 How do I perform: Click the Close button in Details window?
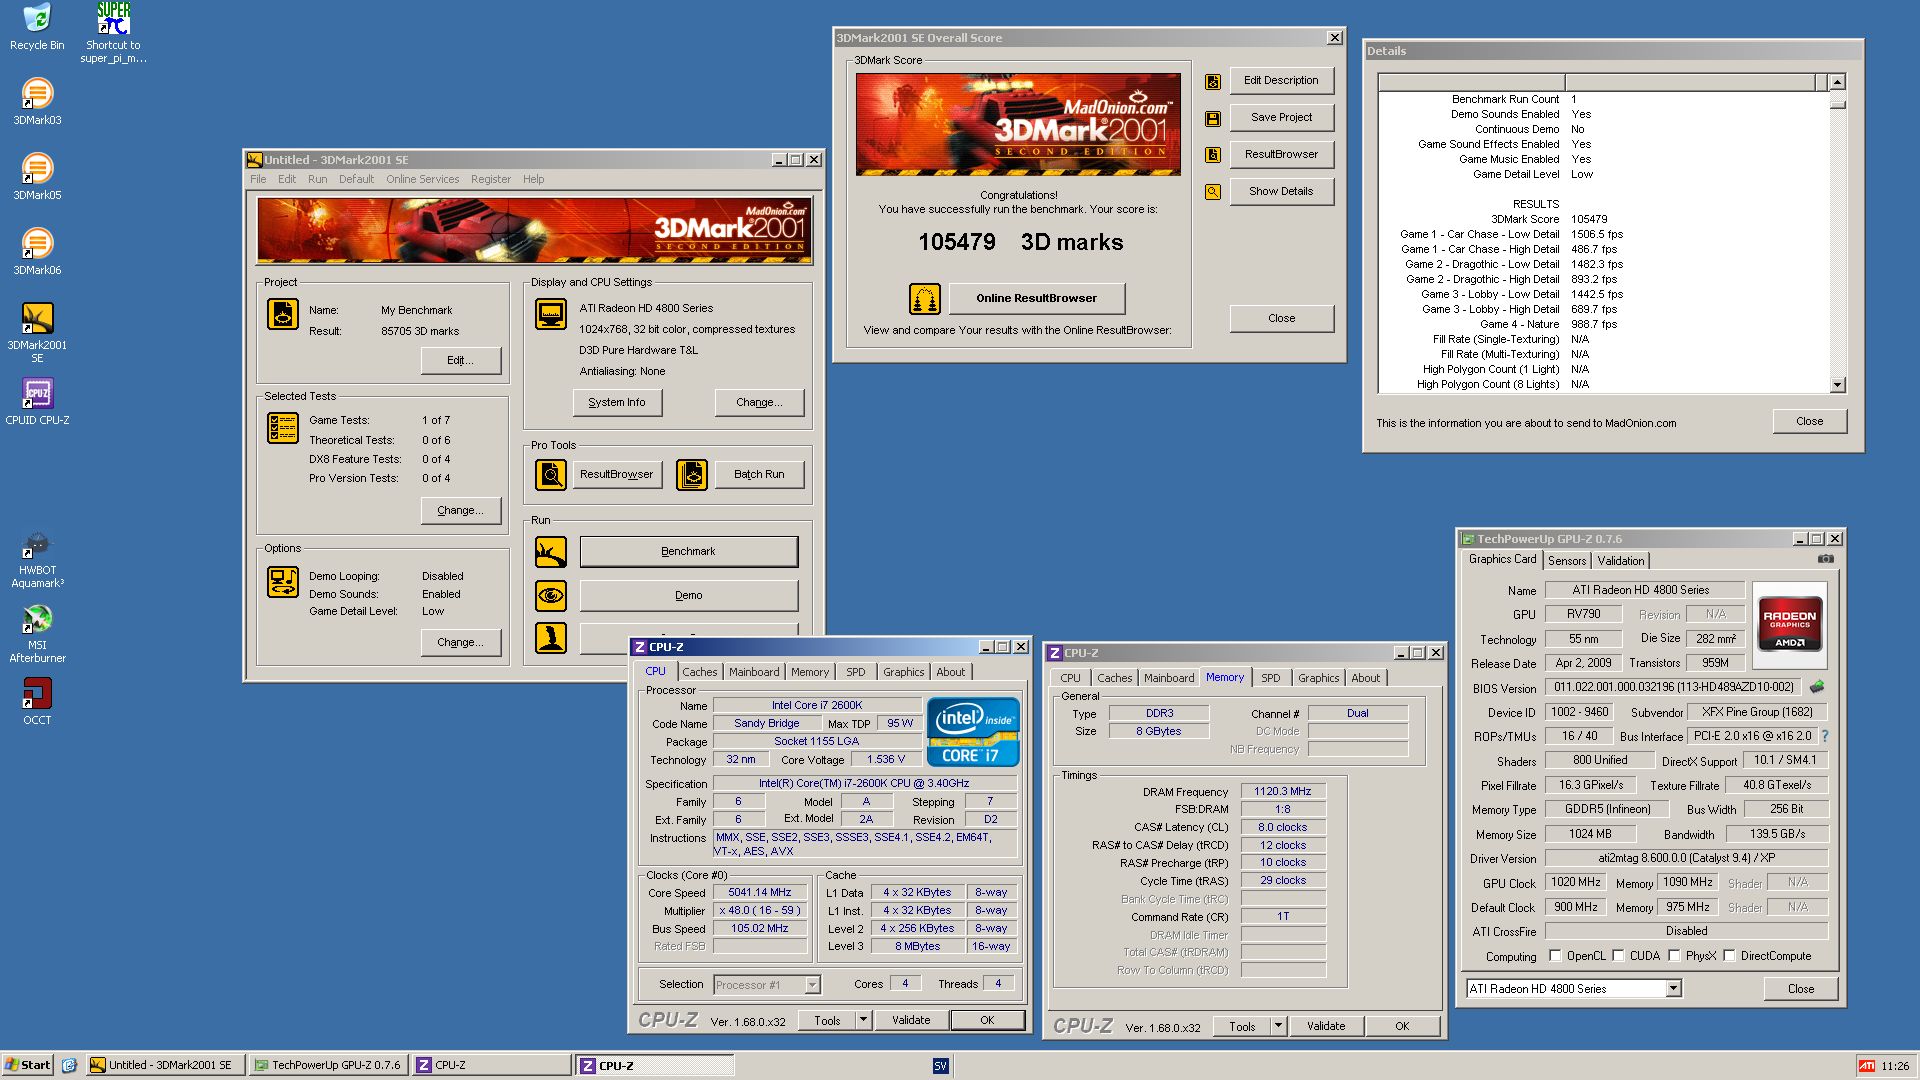pyautogui.click(x=1809, y=421)
